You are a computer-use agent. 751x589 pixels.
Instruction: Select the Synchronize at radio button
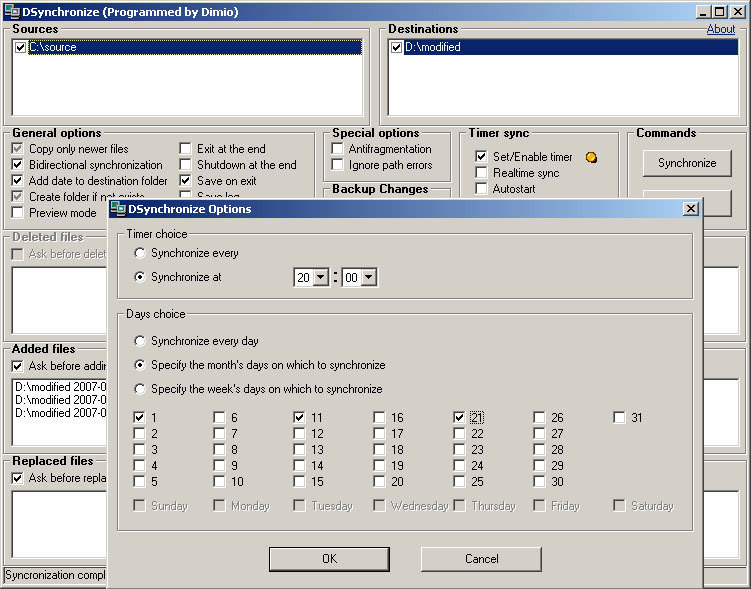click(140, 277)
